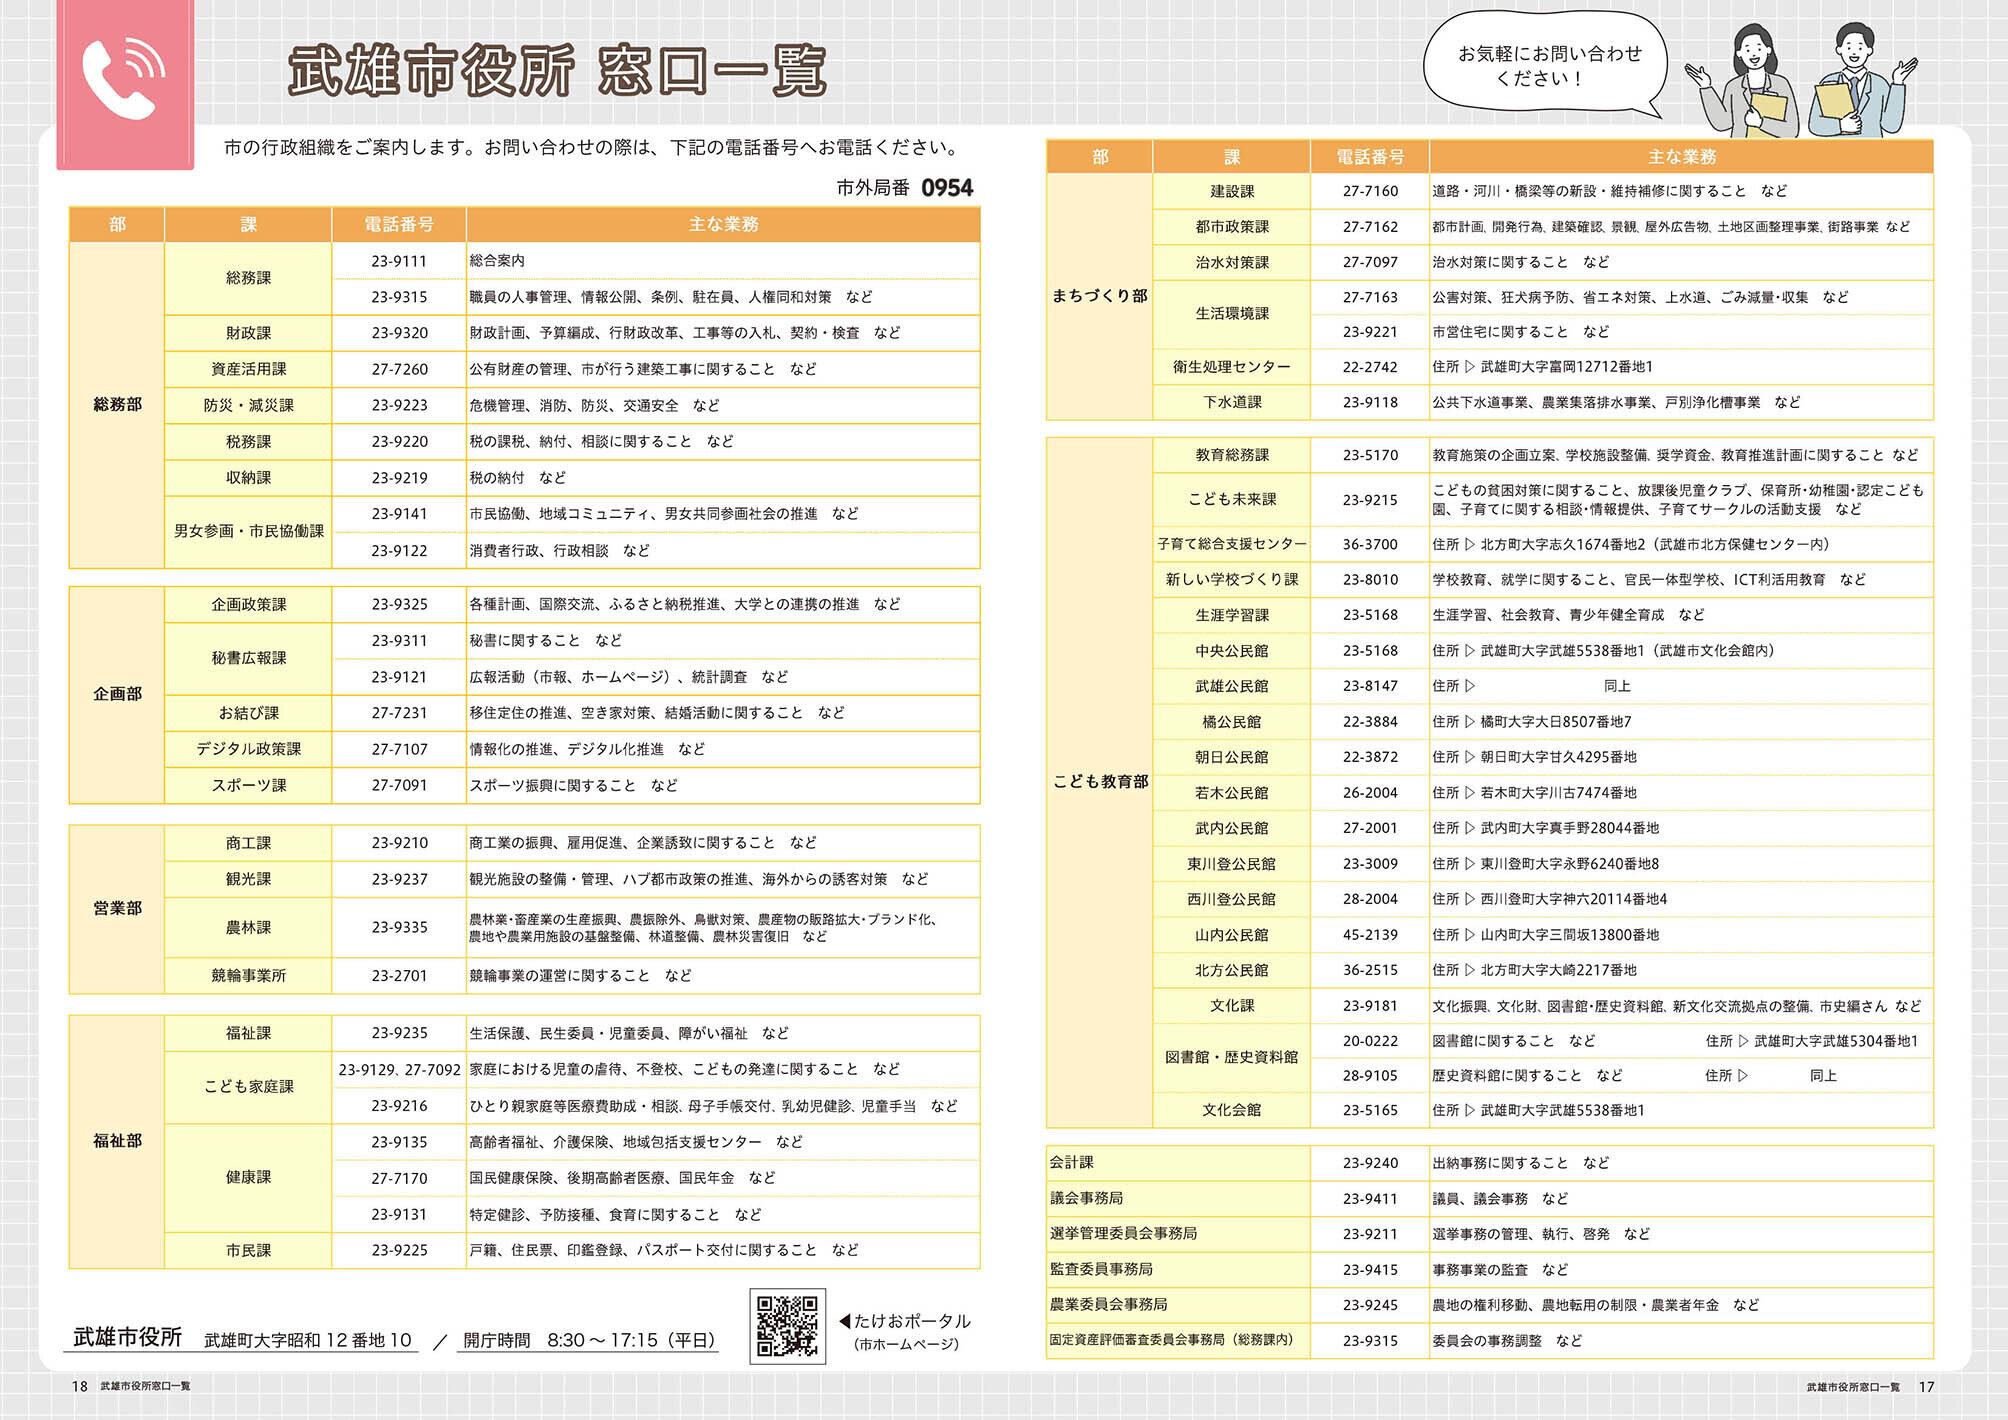Select the area code 0954

[947, 188]
